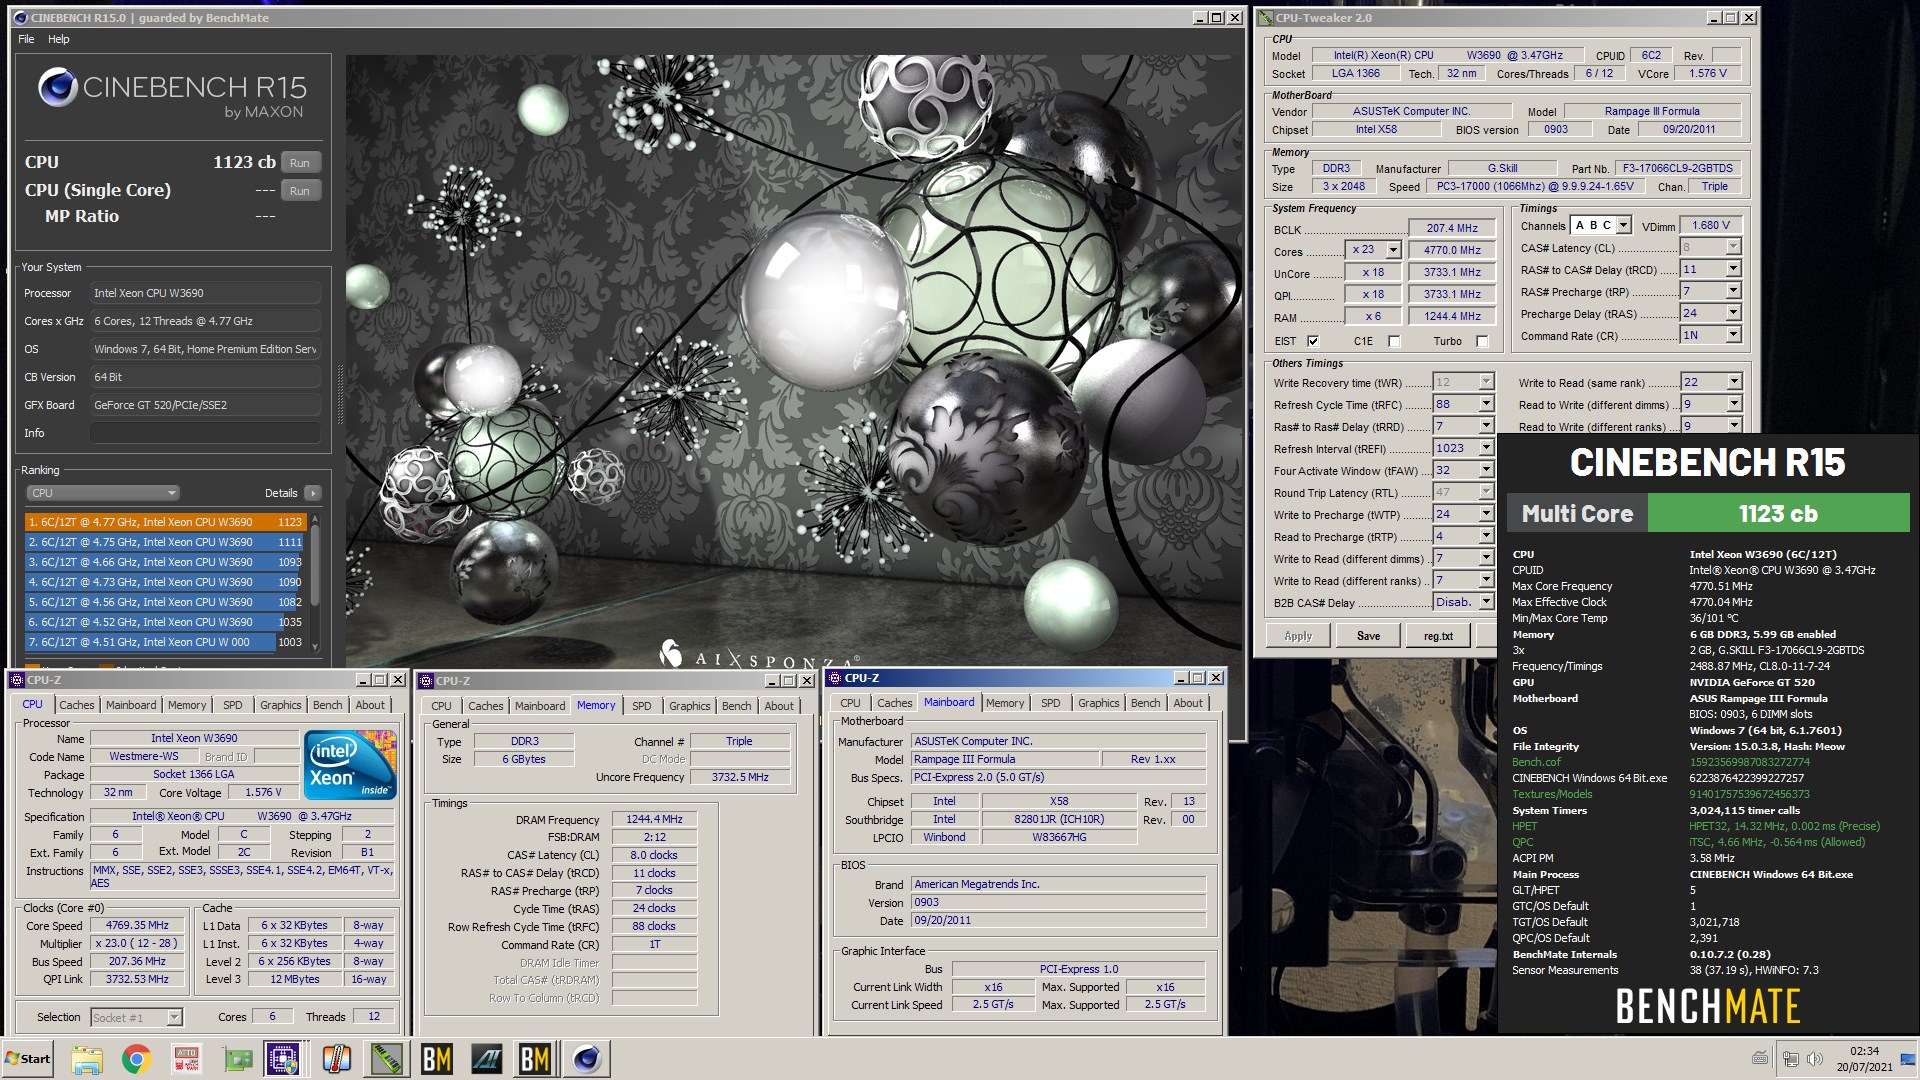Screen dimensions: 1920x1080
Task: Open the Help menu in Cinebench
Action: (x=59, y=39)
